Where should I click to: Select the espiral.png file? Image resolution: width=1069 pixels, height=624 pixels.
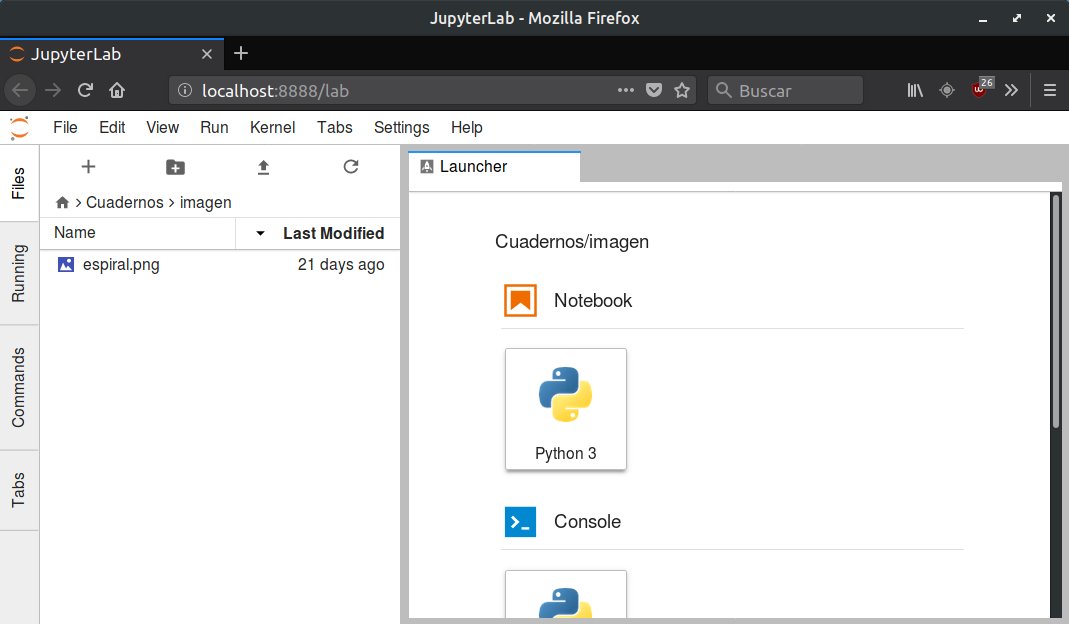tap(120, 265)
